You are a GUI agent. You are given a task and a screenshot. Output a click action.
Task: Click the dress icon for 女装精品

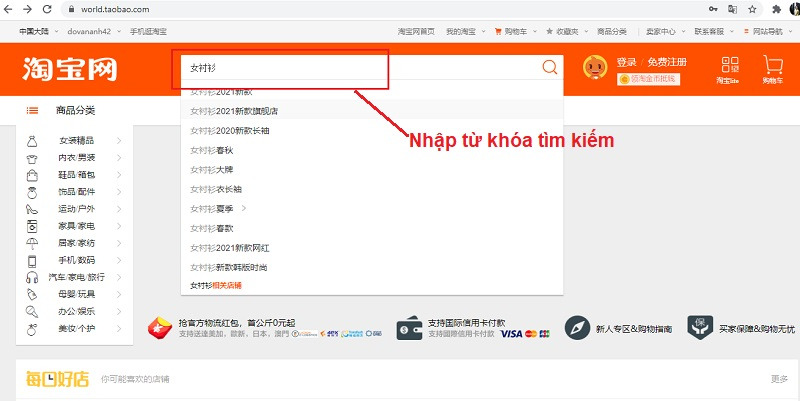click(33, 141)
